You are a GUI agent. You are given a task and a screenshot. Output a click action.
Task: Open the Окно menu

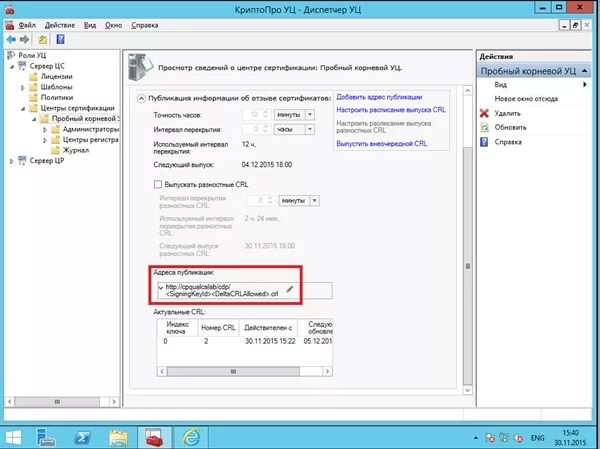point(113,25)
